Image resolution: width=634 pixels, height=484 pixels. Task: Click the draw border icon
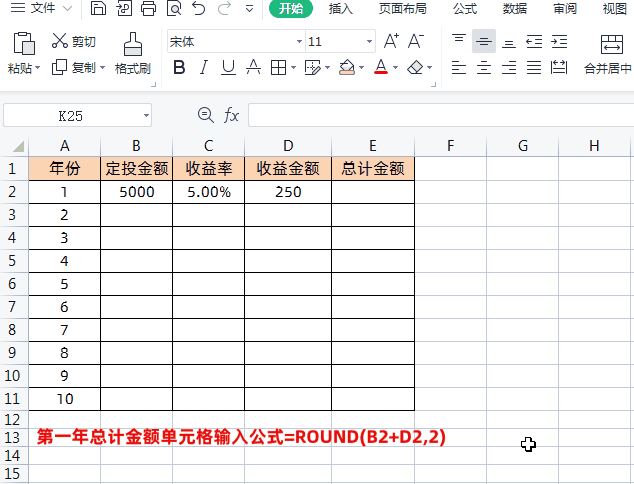313,68
